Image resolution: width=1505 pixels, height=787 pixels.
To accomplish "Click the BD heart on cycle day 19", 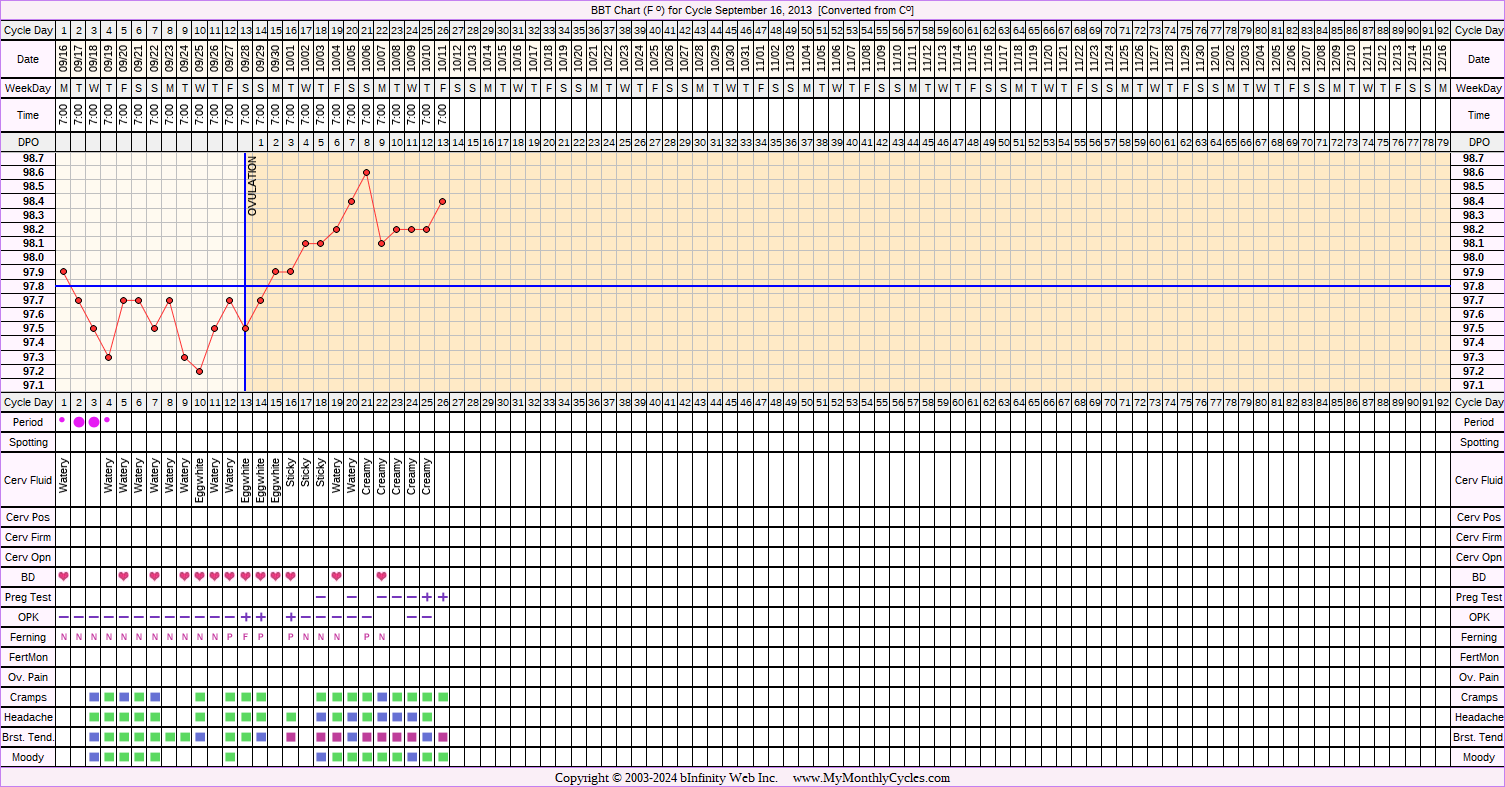I will point(336,577).
